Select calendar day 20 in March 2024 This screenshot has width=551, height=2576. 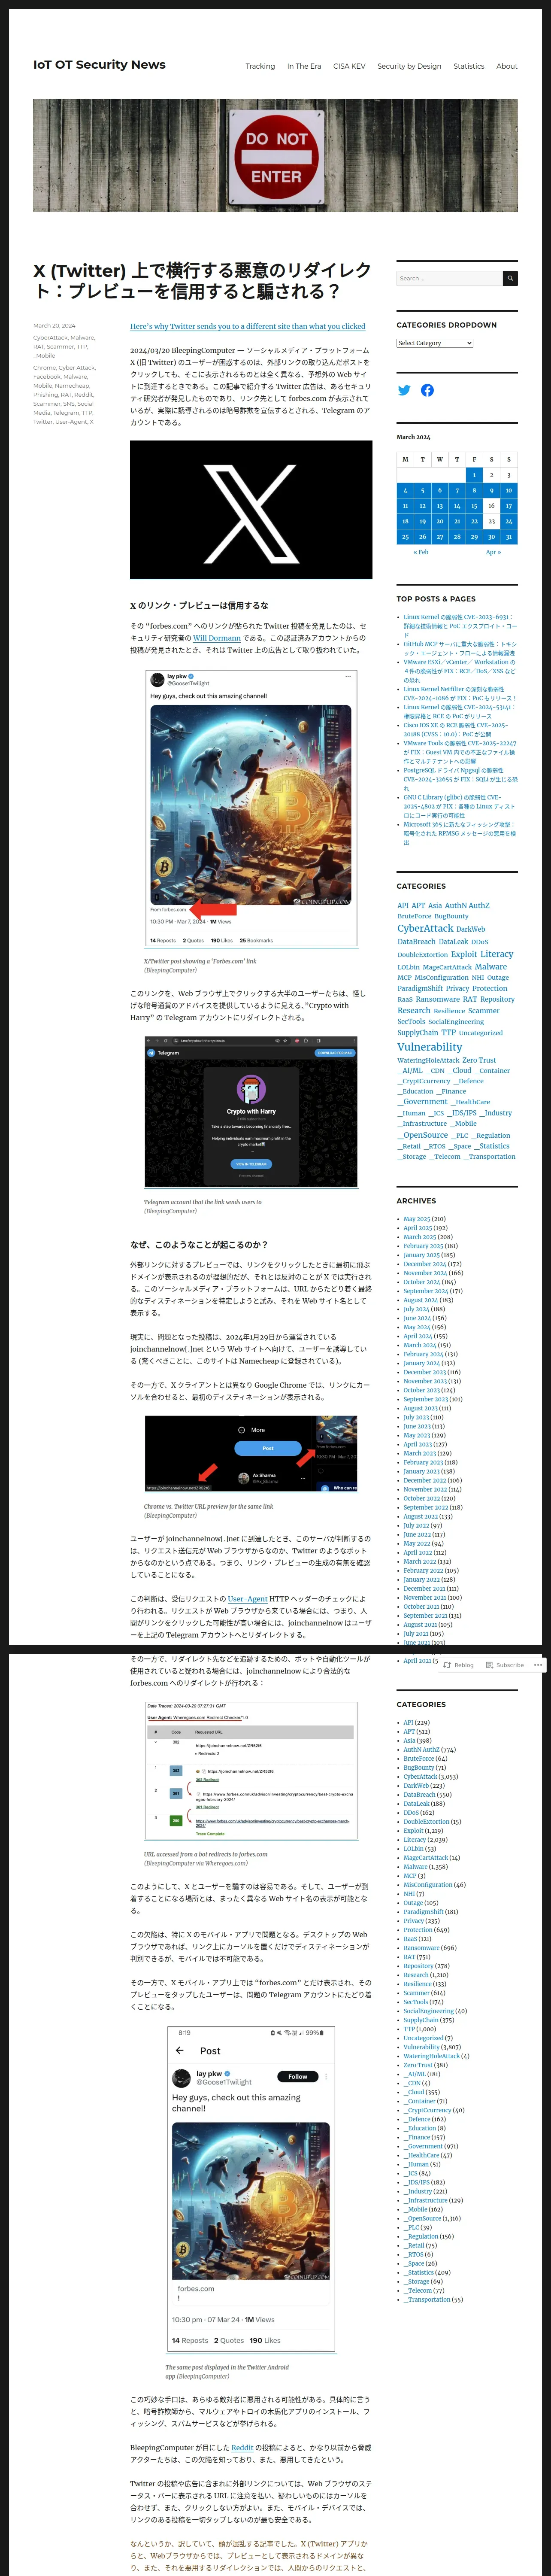440,521
